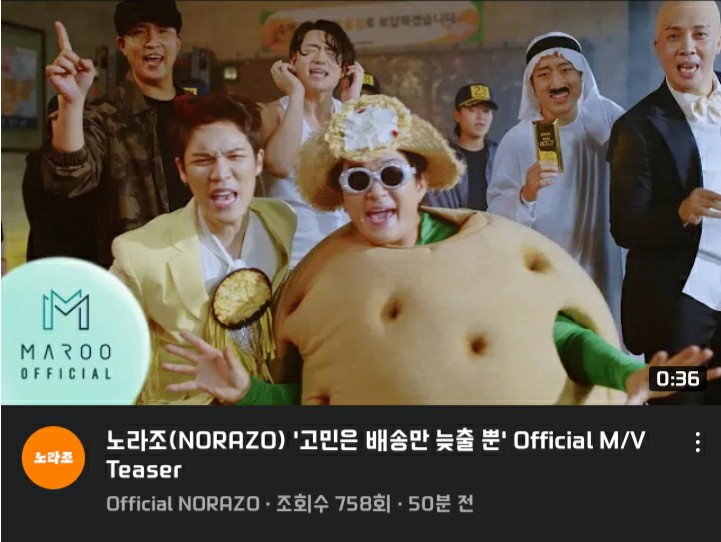Go to the Official NORAZO channel name
This screenshot has height=542, width=721.
tap(183, 504)
